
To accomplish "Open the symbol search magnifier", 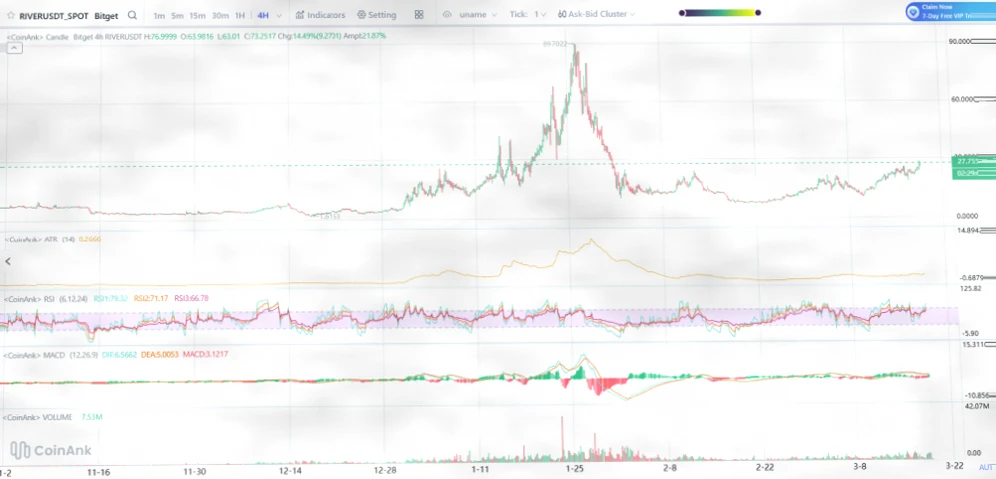I will [x=132, y=15].
